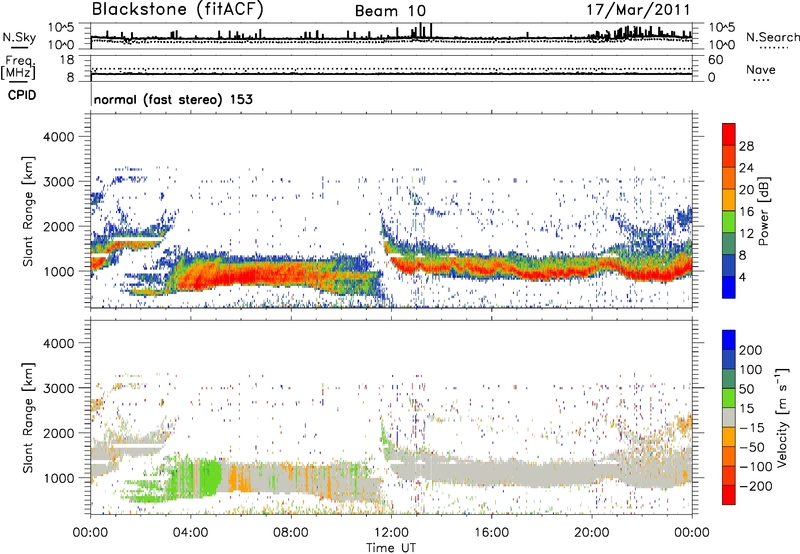Click the velocity panel 'Slant Range [km]' label
The width and height of the screenshot is (800, 554).
tap(28, 417)
